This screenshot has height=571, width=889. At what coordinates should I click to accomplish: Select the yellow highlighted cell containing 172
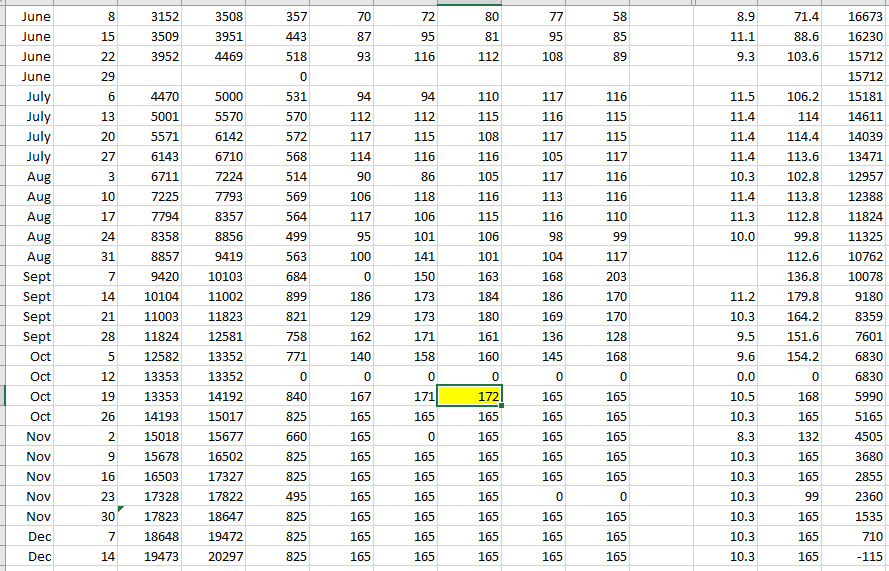coord(470,397)
